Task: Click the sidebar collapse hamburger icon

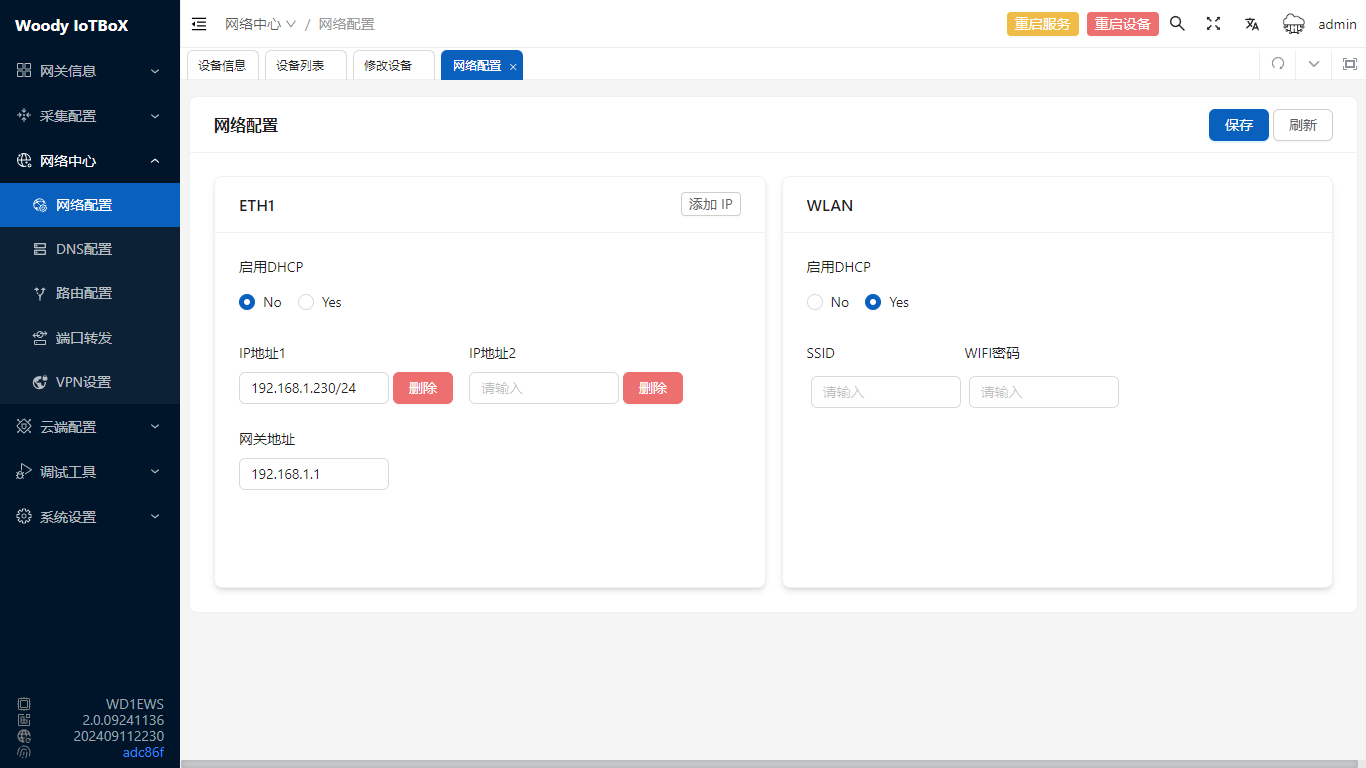Action: 199,24
